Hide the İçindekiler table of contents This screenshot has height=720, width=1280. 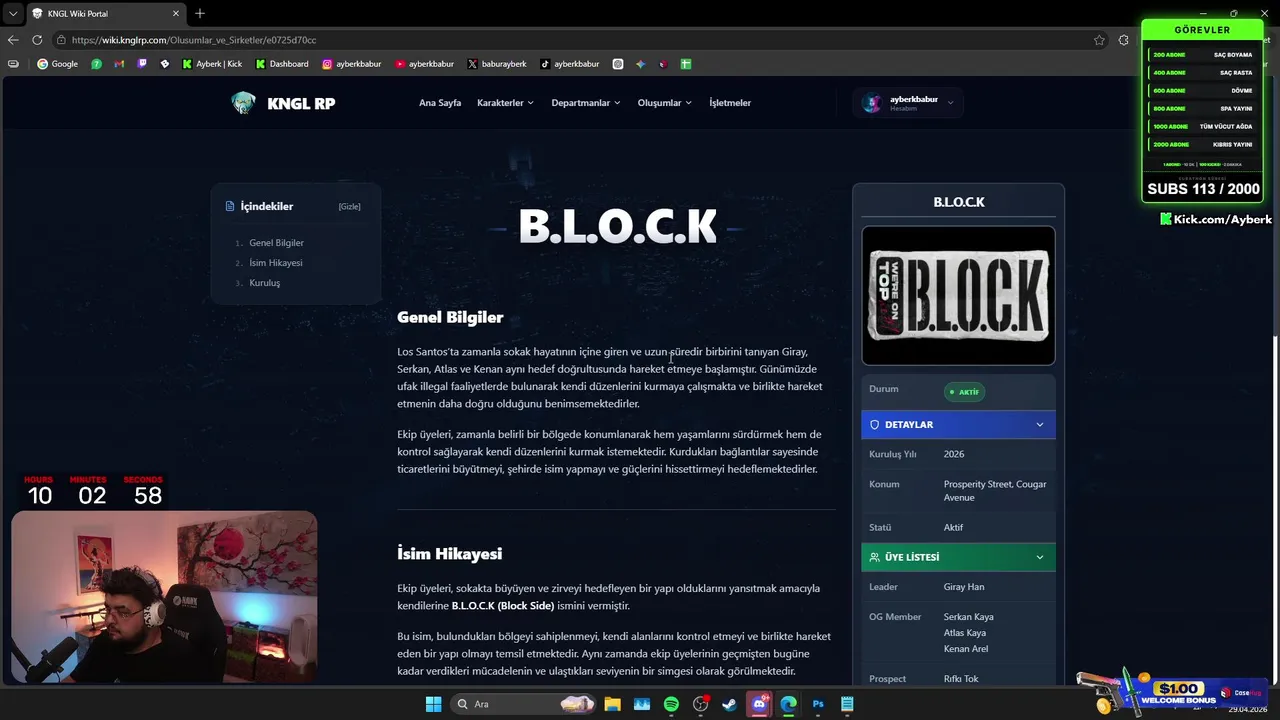tap(349, 207)
